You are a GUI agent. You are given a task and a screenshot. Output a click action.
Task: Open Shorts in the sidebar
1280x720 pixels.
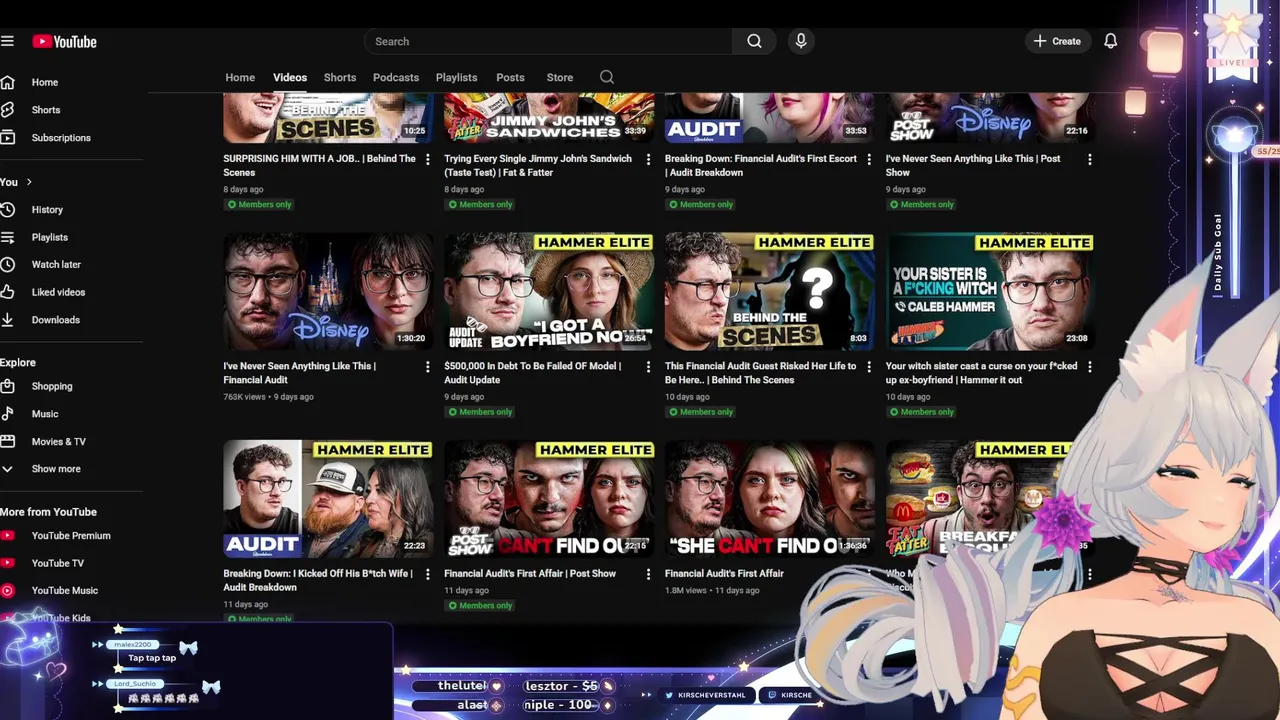click(x=46, y=110)
